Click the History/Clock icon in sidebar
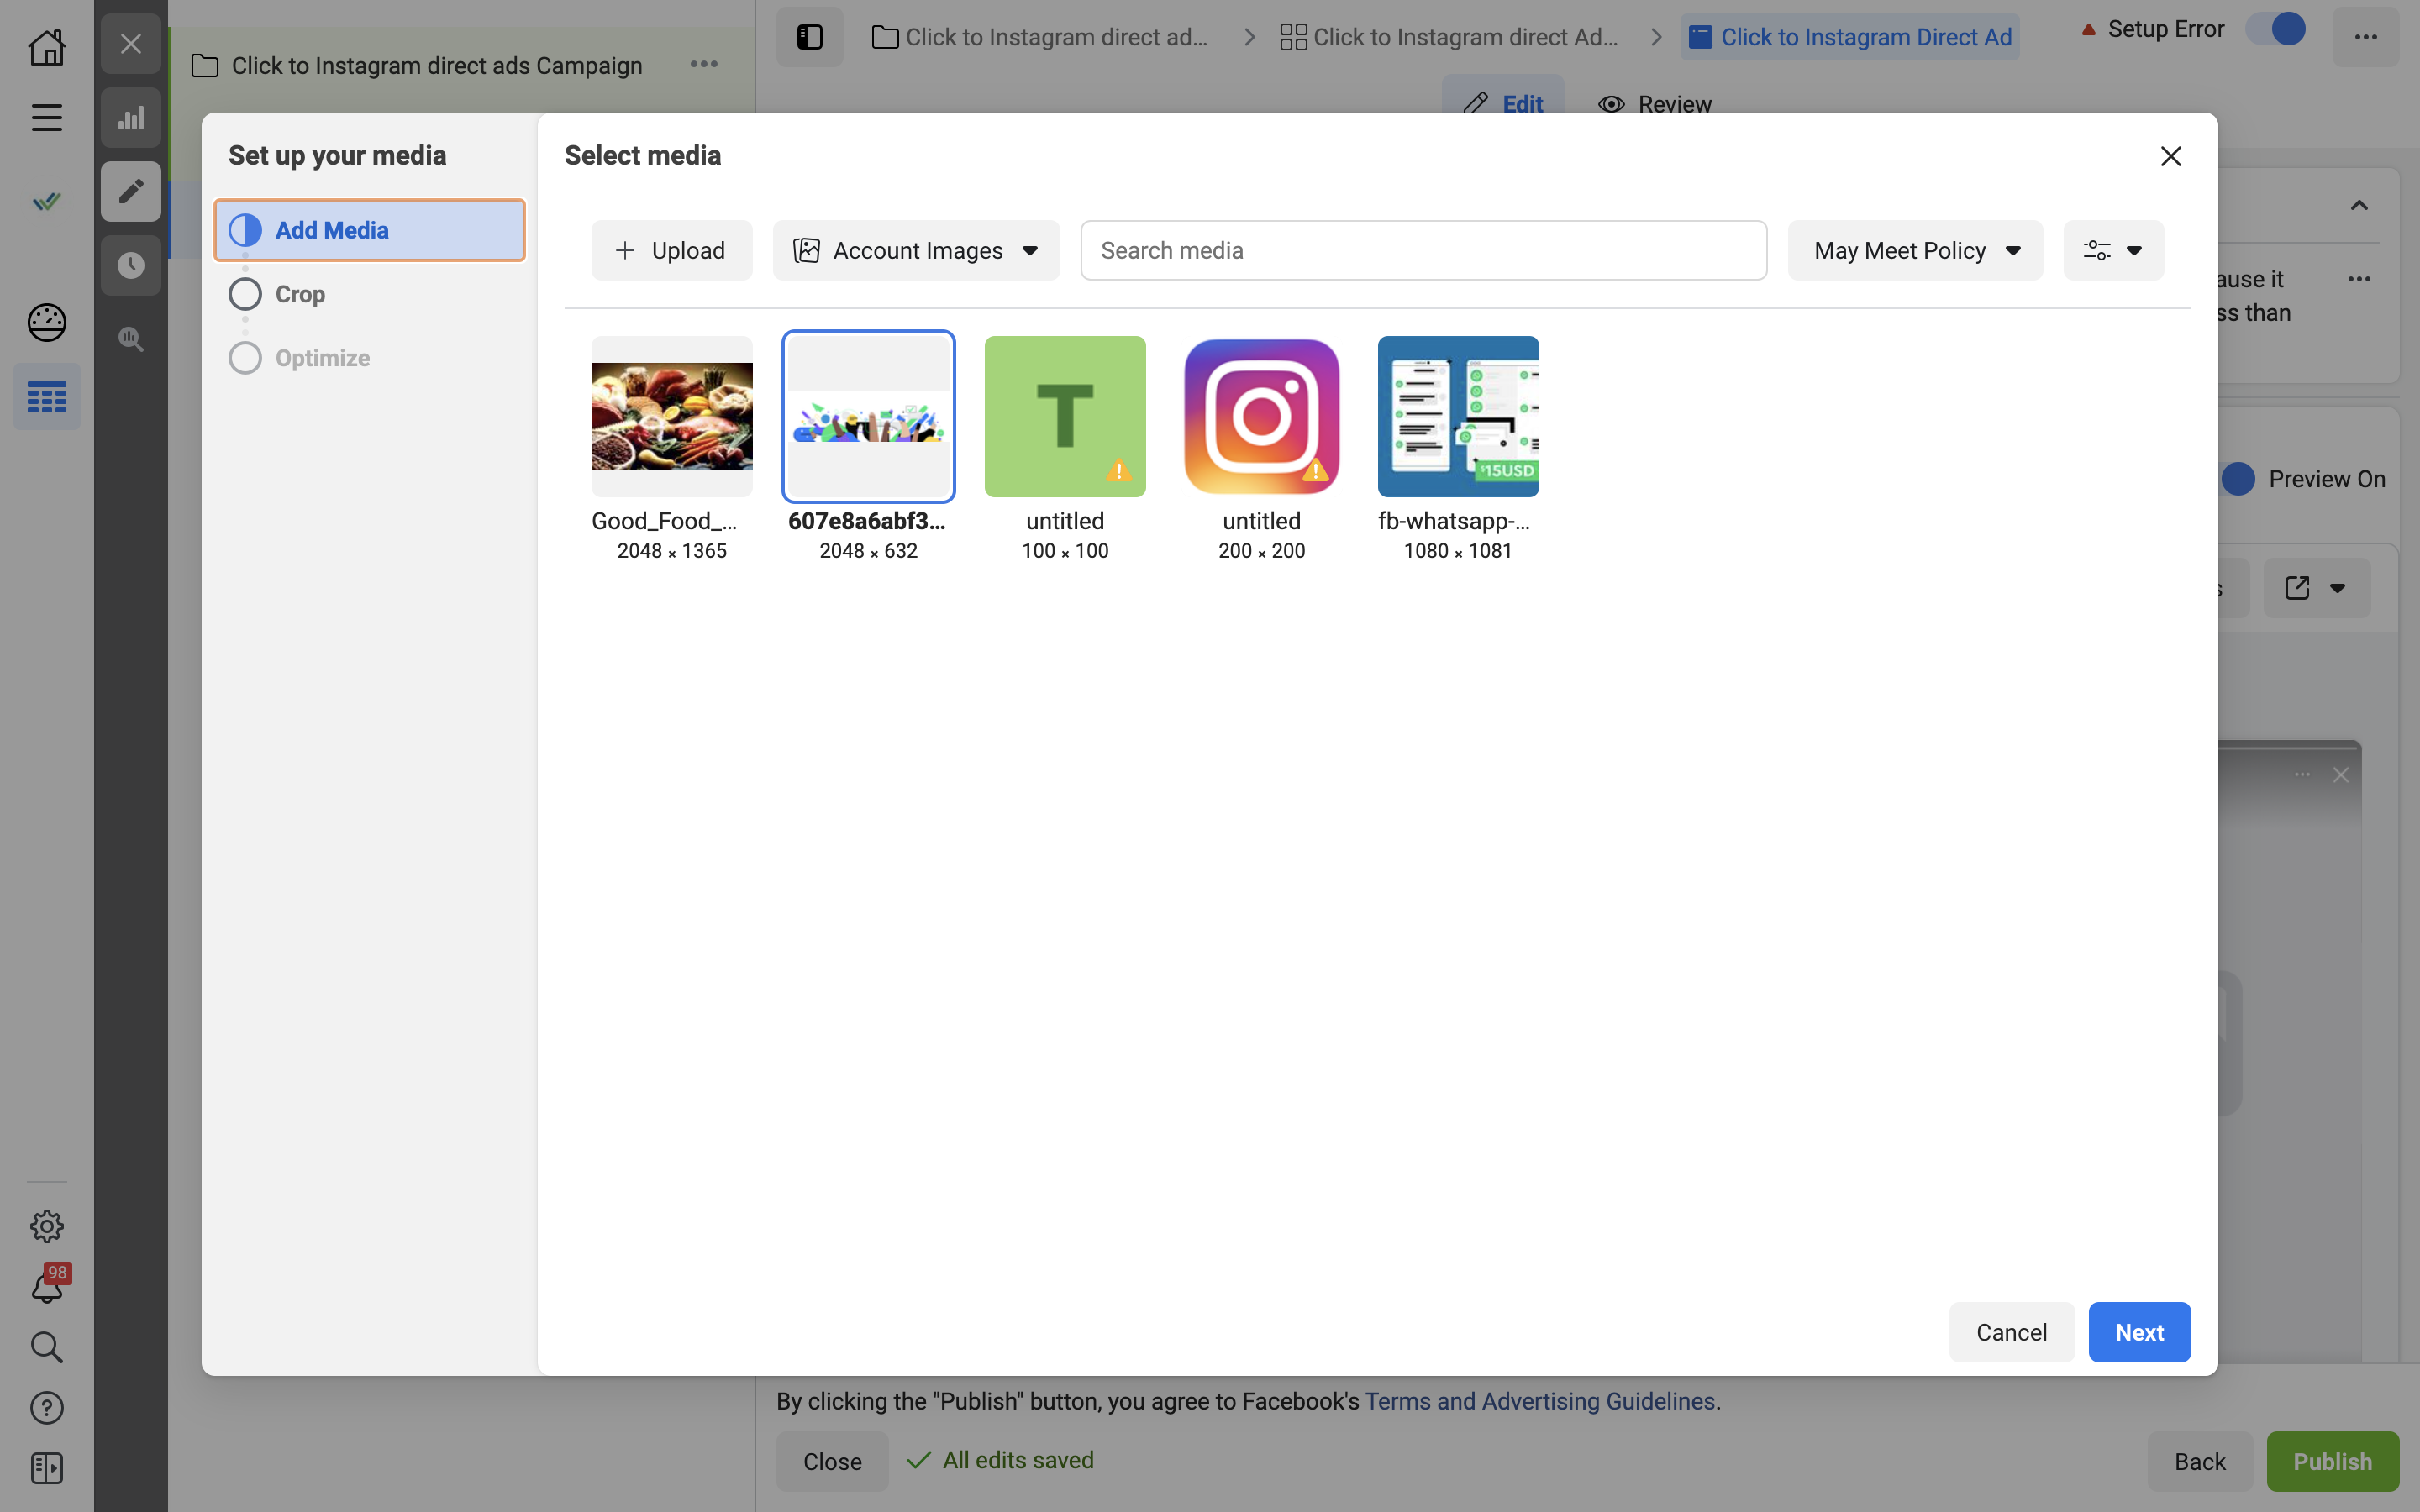2420x1512 pixels. [x=131, y=265]
